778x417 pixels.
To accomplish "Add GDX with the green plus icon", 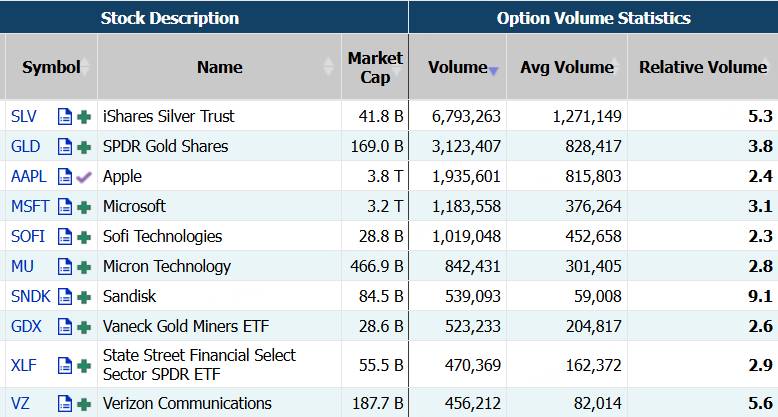I will pyautogui.click(x=84, y=327).
